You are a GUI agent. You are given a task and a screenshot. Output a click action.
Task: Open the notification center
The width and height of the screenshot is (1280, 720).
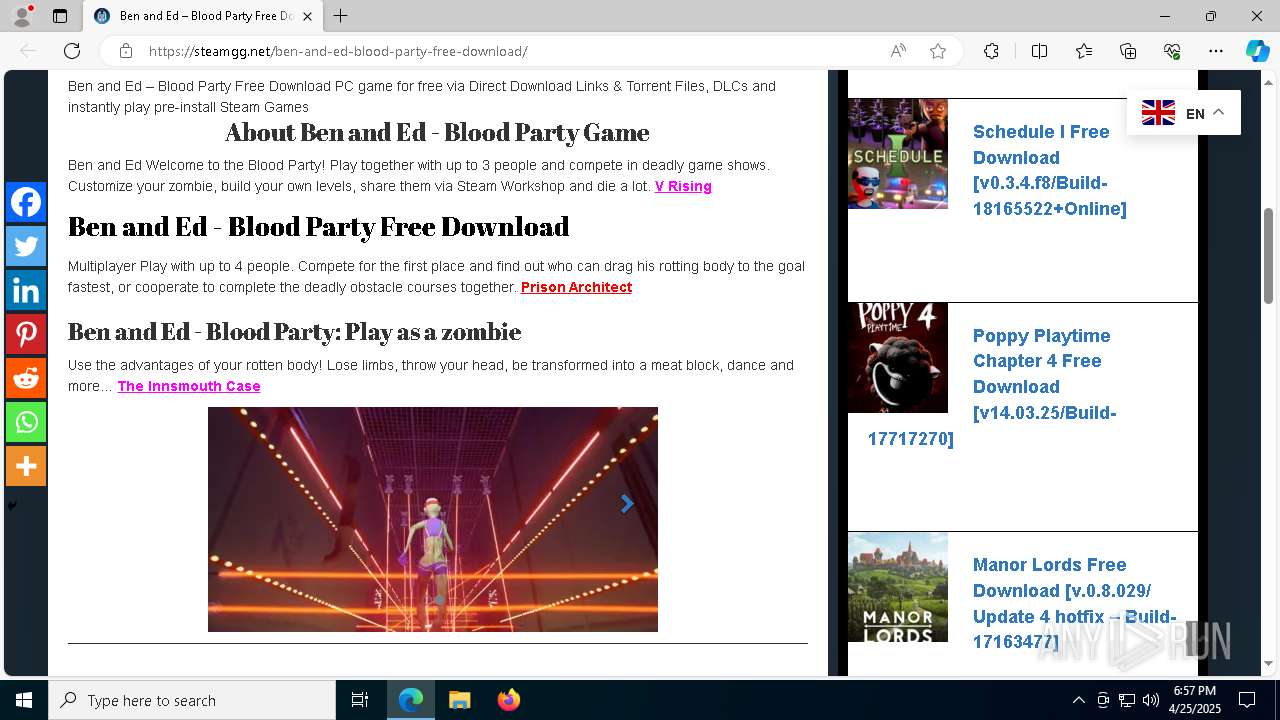coord(1247,700)
